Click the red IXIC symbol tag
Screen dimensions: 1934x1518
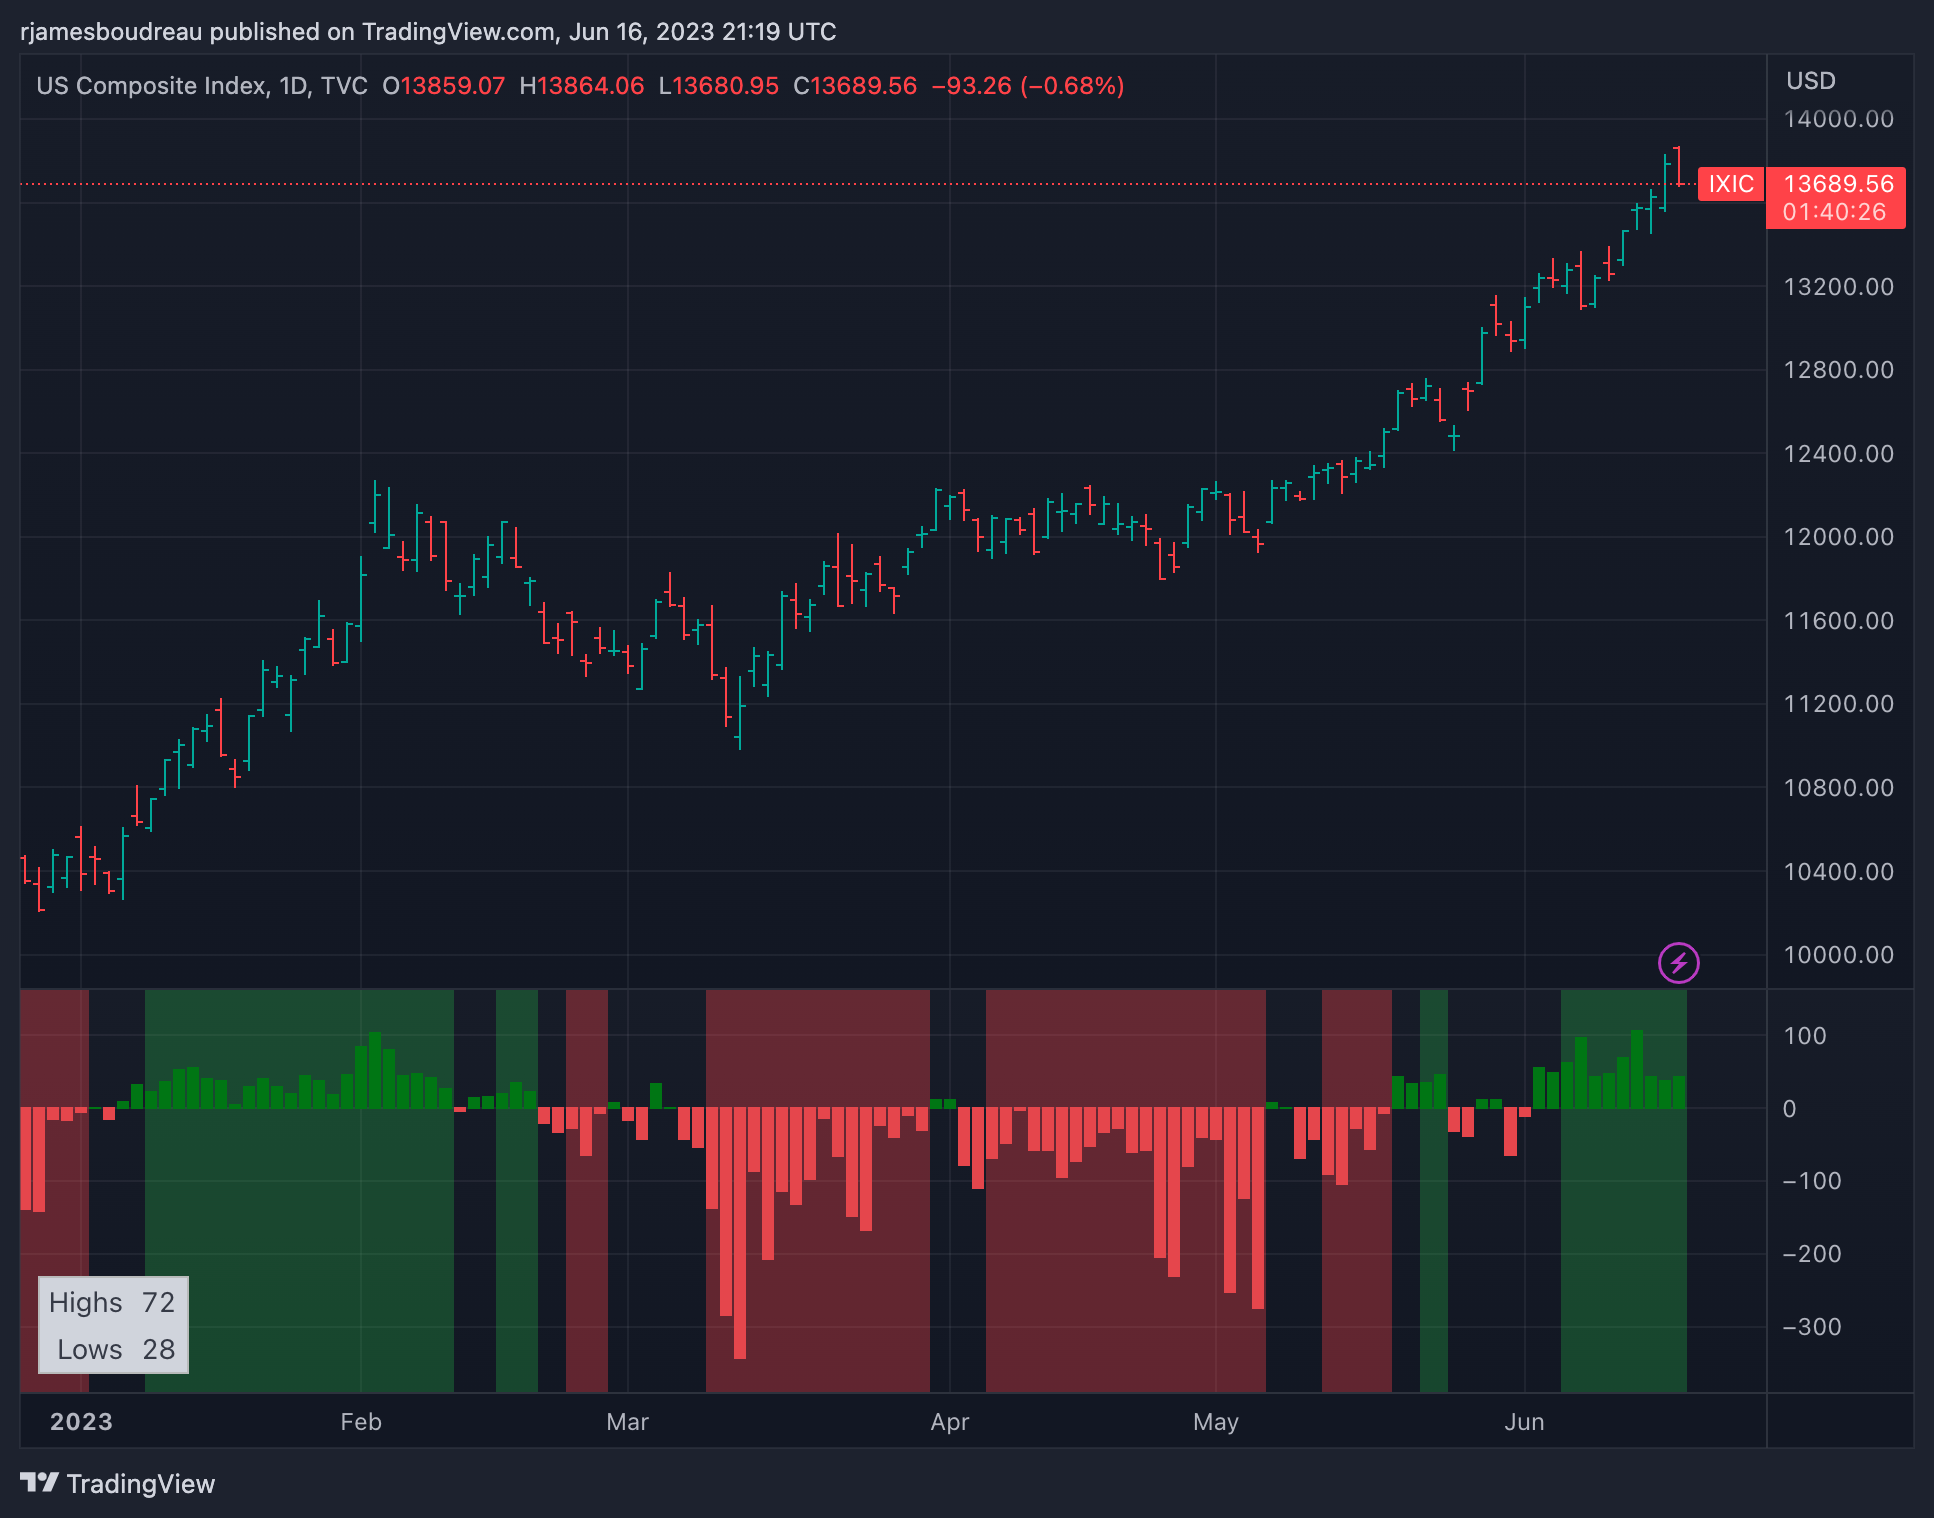click(x=1730, y=184)
